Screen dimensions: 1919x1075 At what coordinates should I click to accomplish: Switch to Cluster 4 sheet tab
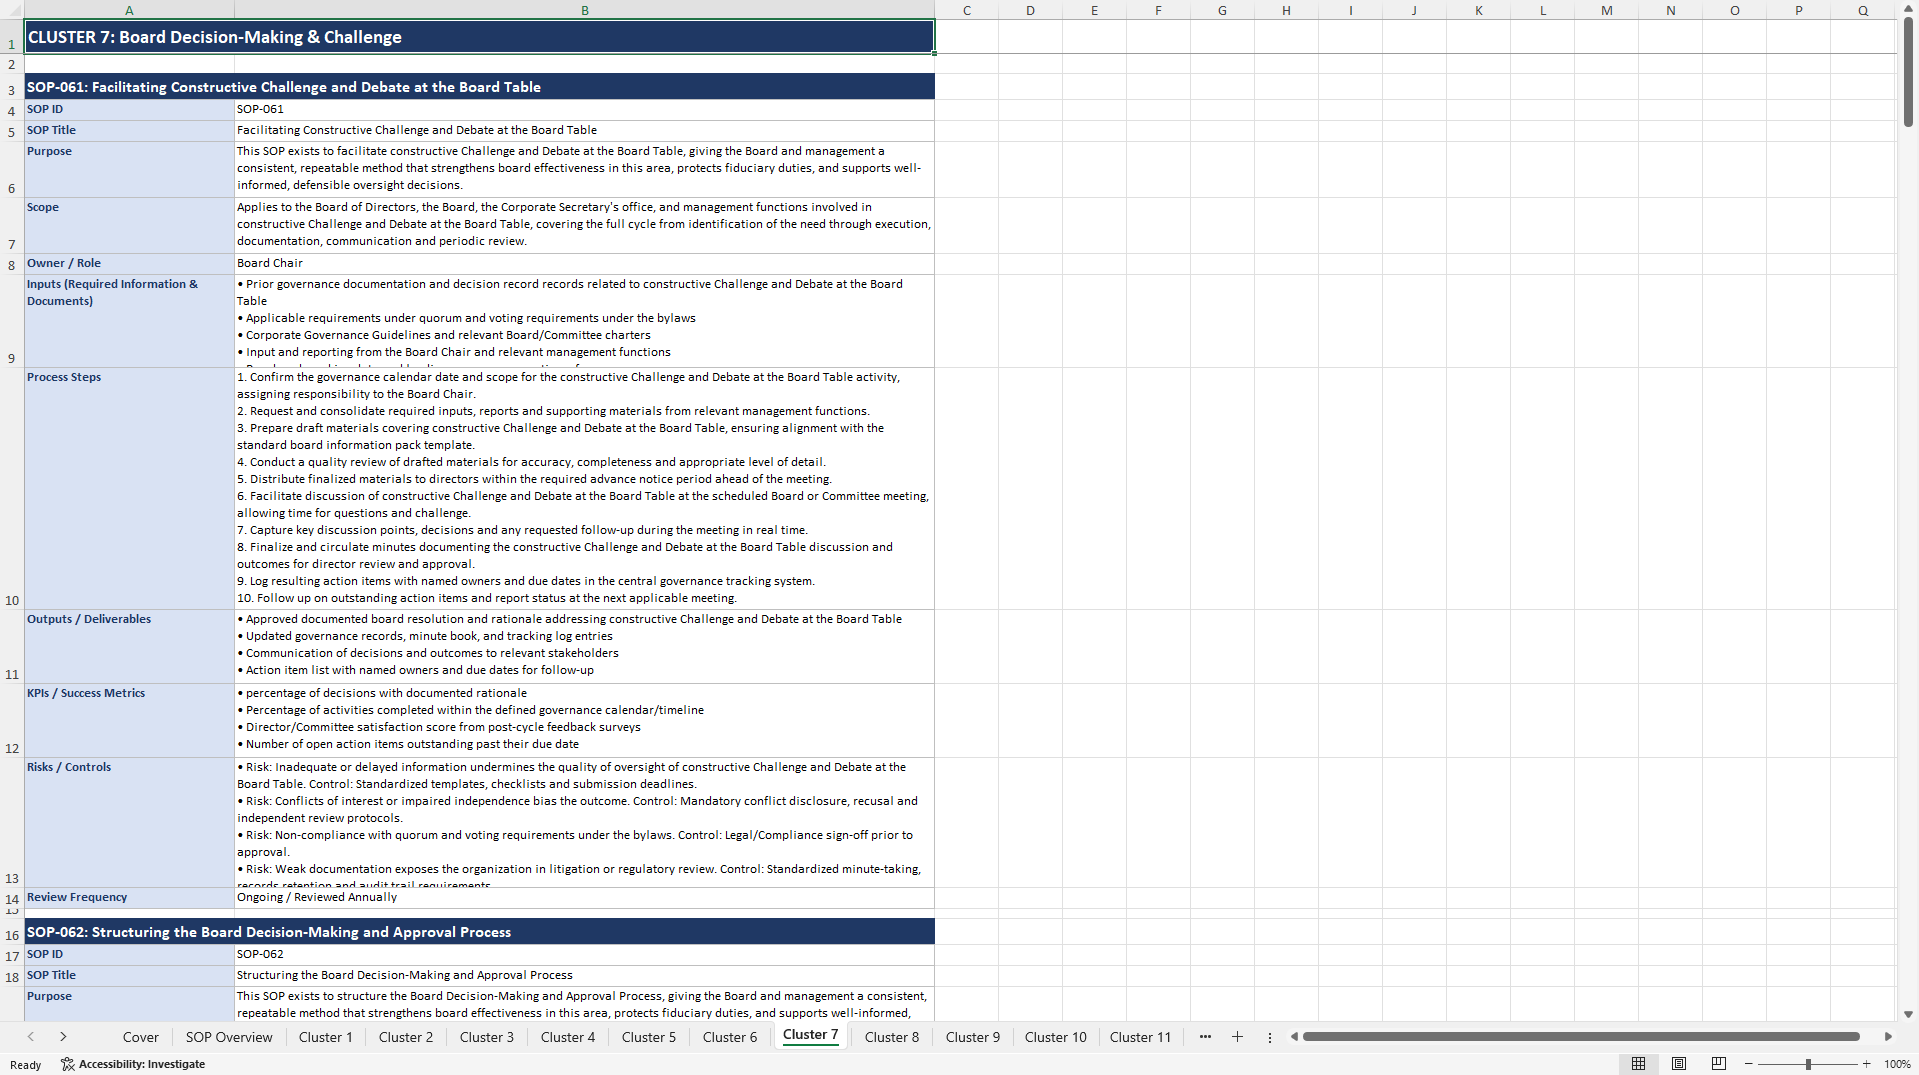point(568,1037)
